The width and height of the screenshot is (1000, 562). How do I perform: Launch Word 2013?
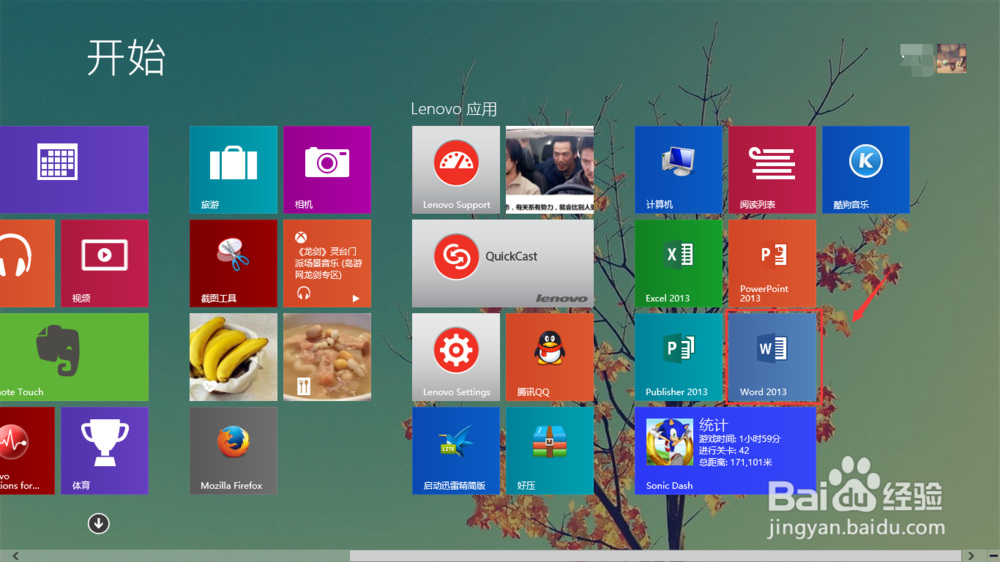pos(772,357)
